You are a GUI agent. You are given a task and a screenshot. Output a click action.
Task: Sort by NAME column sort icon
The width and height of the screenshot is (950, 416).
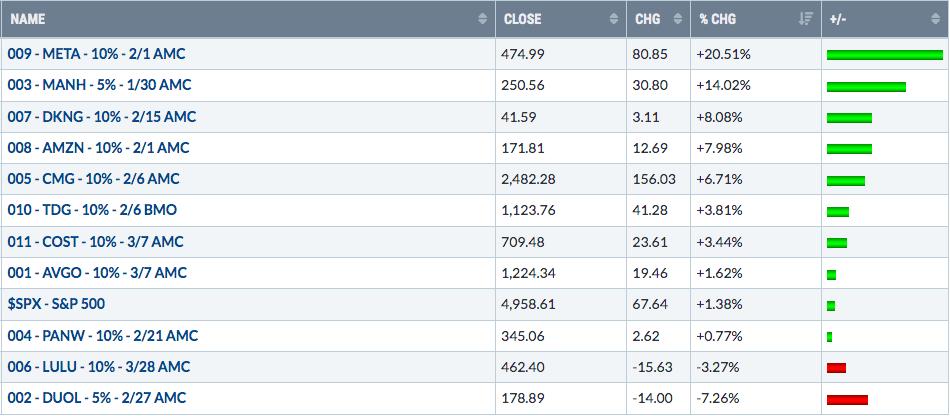pos(482,19)
